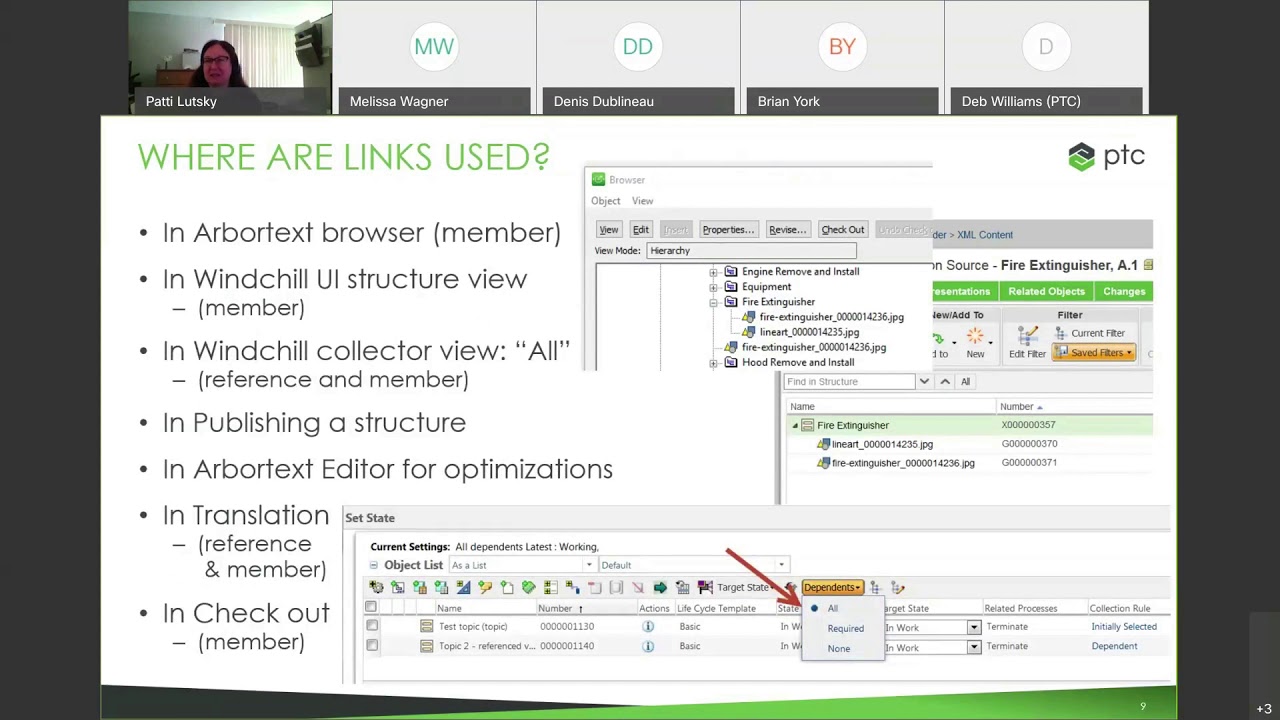This screenshot has width=1280, height=720.
Task: Click folder icon beside Hood Remove and Install
Action: (731, 363)
